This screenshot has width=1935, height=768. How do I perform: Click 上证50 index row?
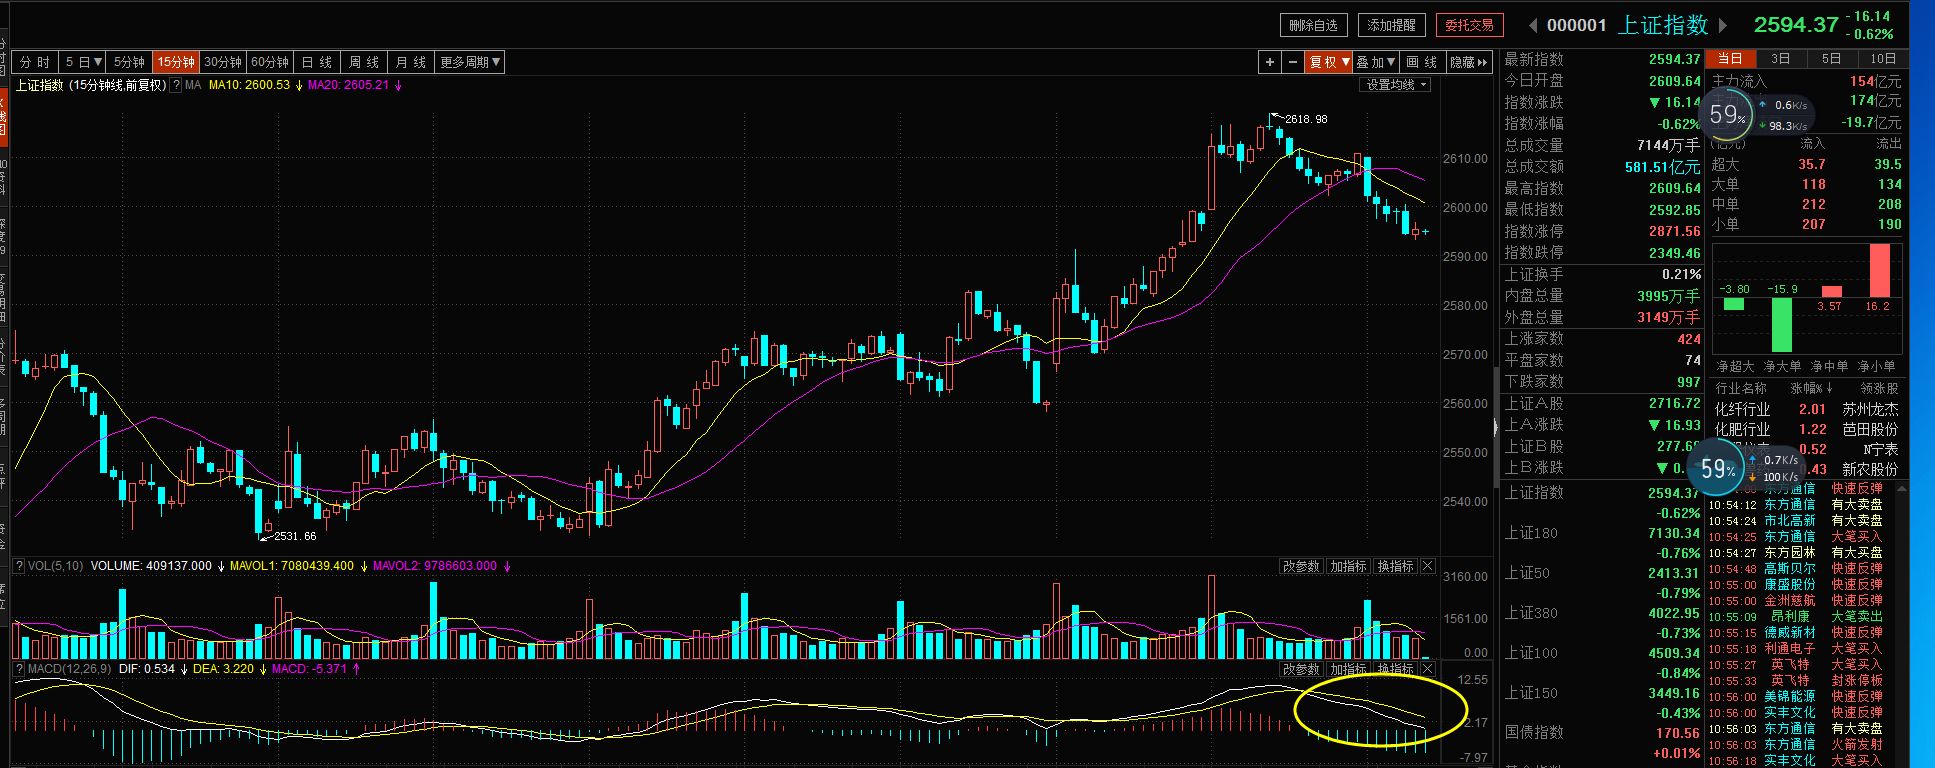click(1601, 582)
